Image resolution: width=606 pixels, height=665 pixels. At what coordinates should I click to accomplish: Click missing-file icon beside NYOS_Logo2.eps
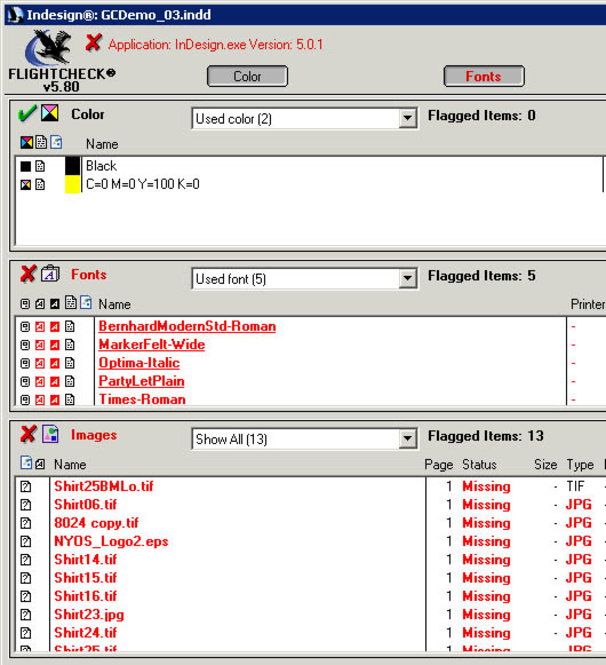pos(26,542)
